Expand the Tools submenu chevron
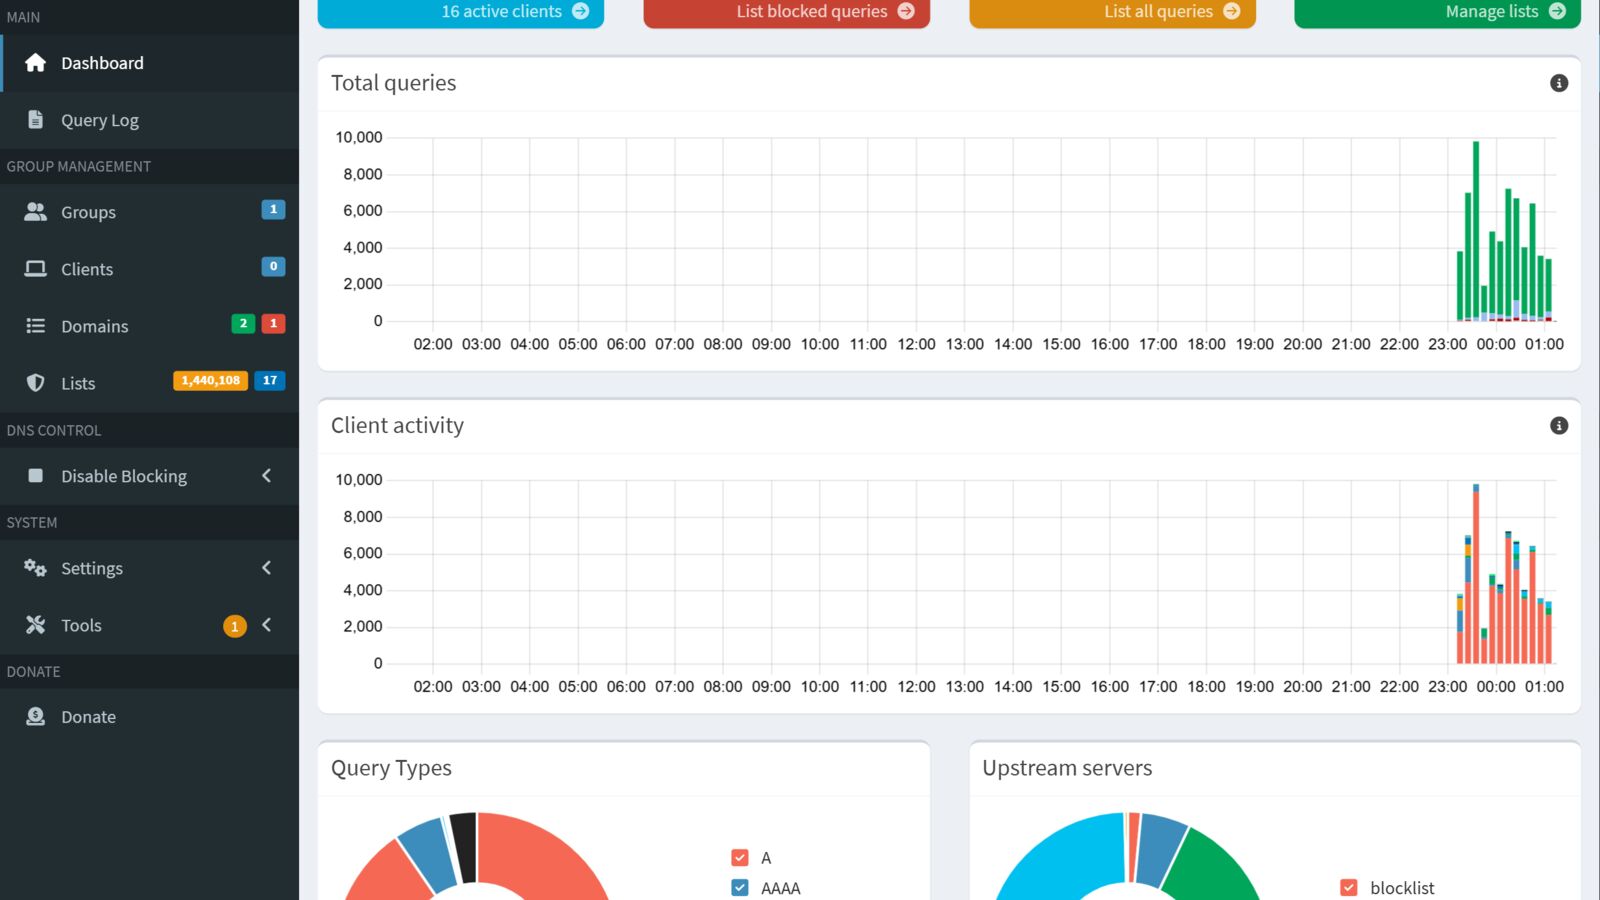Screen dimensions: 1600x900 click(267, 625)
